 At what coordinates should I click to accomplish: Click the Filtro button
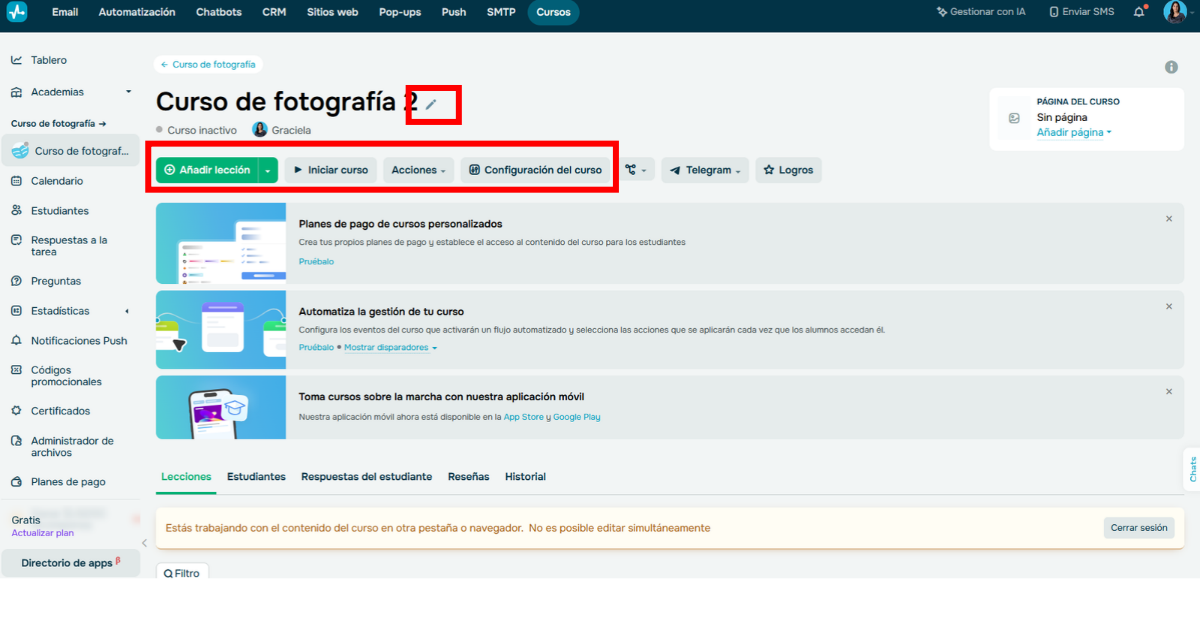click(x=182, y=573)
